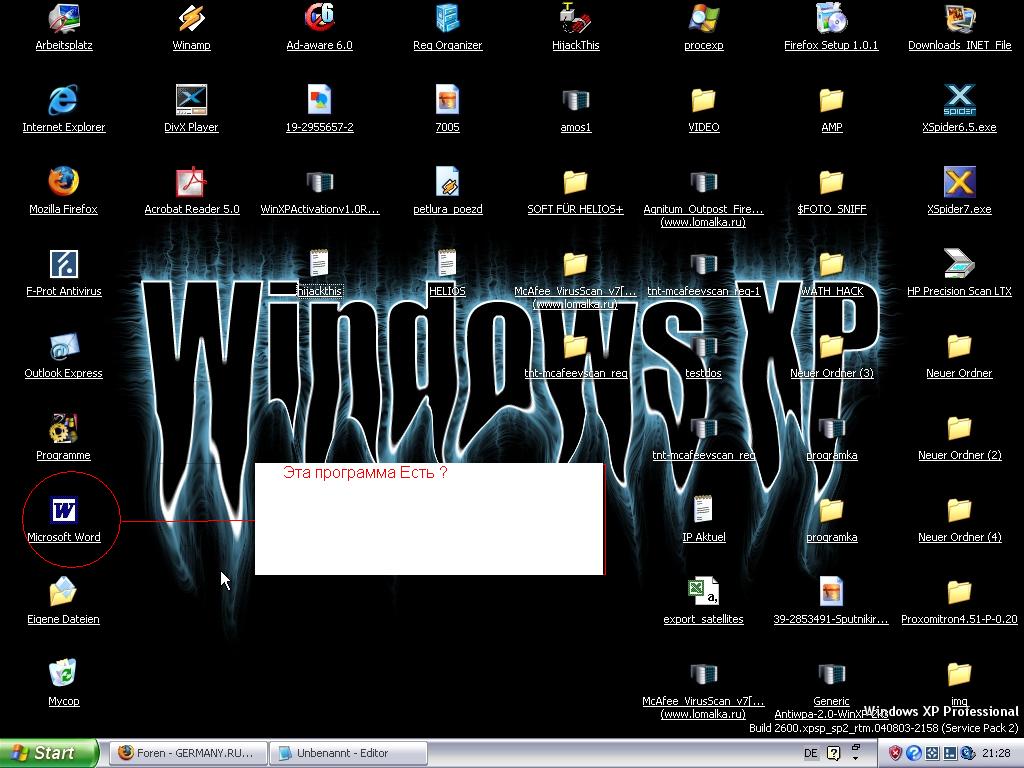Open the language bar help icon
Viewport: 1024px width, 768px height.
tap(833, 754)
